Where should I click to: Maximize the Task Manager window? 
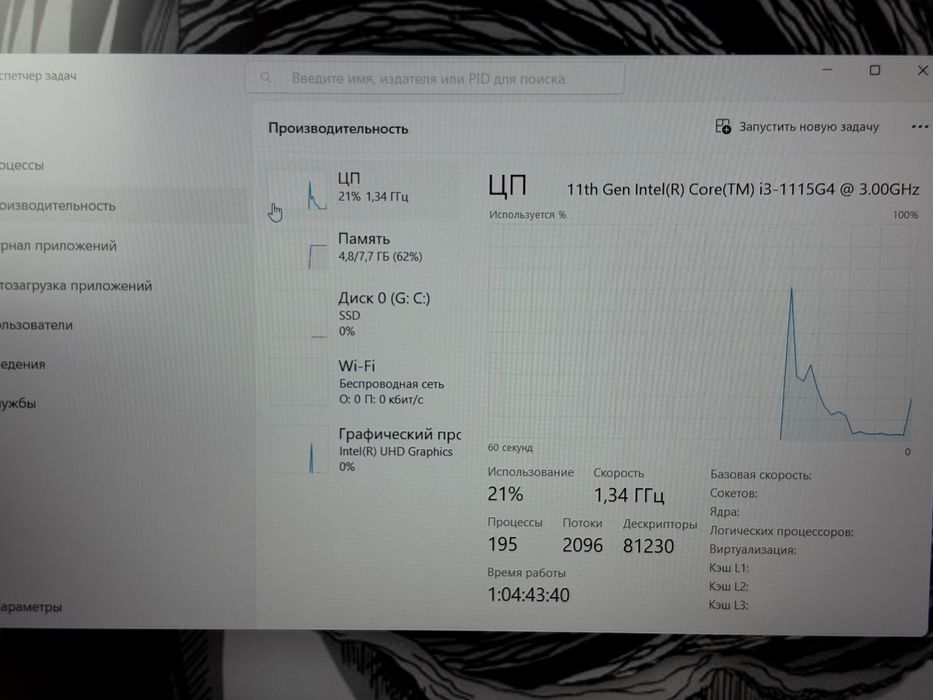[875, 70]
